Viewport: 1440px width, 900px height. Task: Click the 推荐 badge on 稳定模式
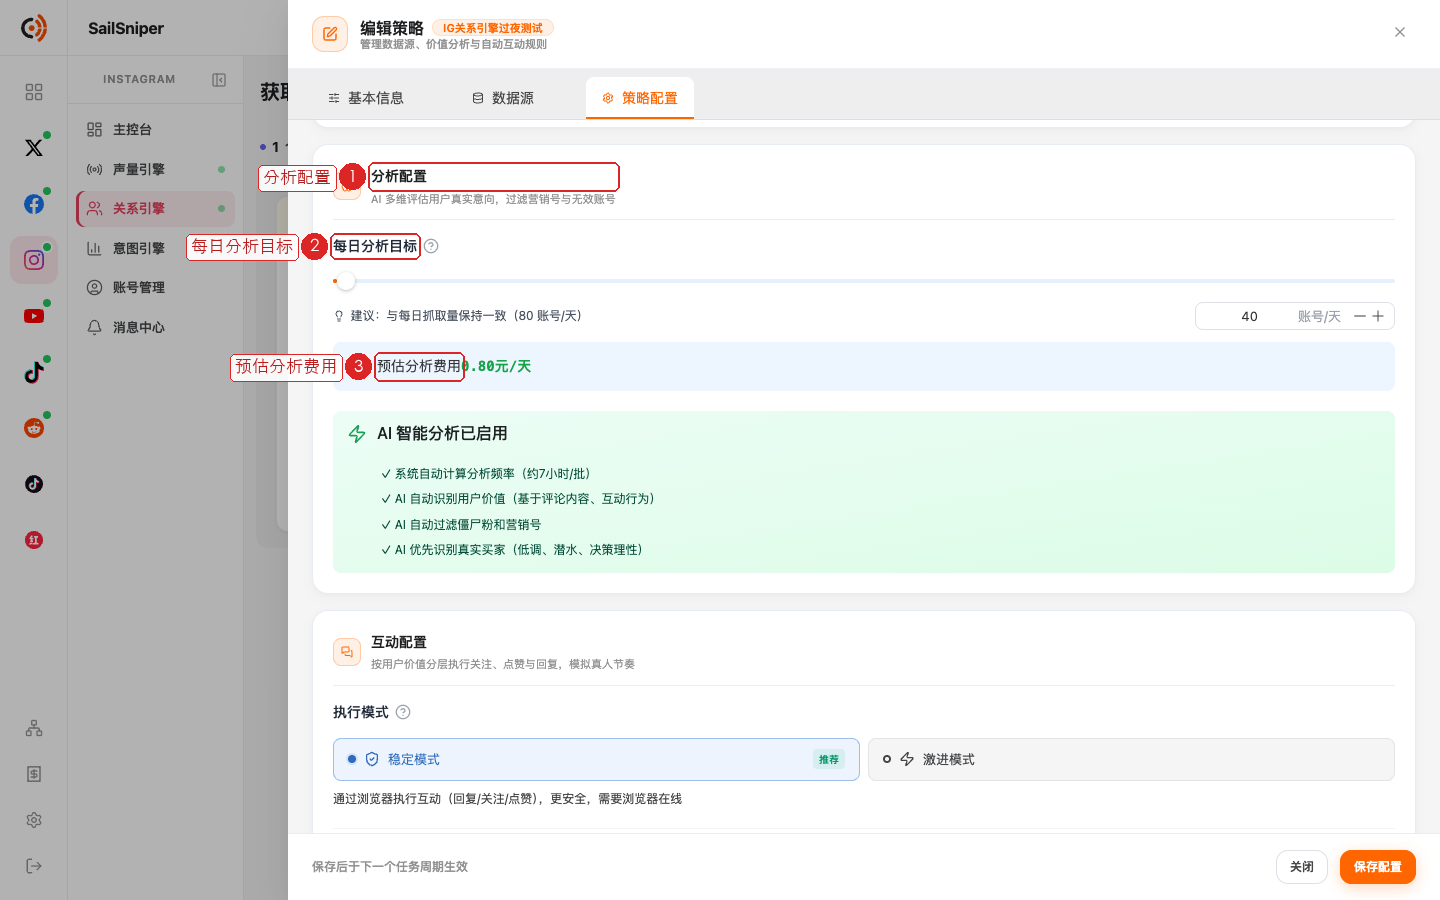pos(829,760)
